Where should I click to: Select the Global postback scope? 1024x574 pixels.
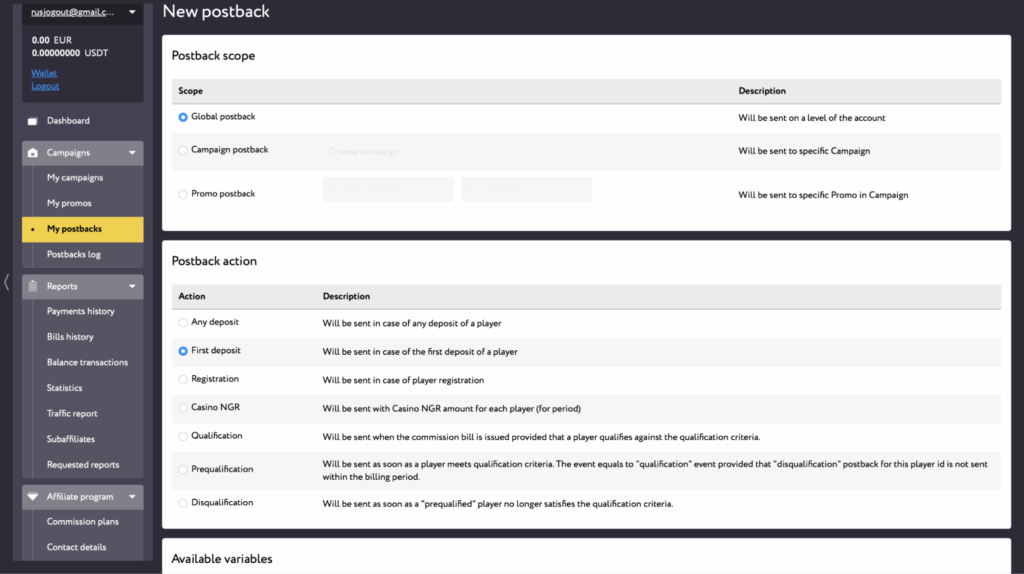pyautogui.click(x=183, y=117)
